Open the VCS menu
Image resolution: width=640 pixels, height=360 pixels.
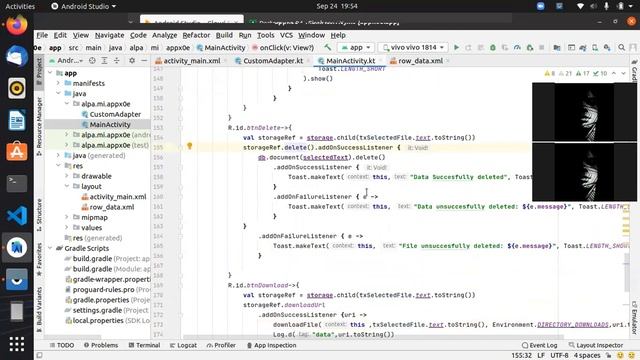[286, 35]
